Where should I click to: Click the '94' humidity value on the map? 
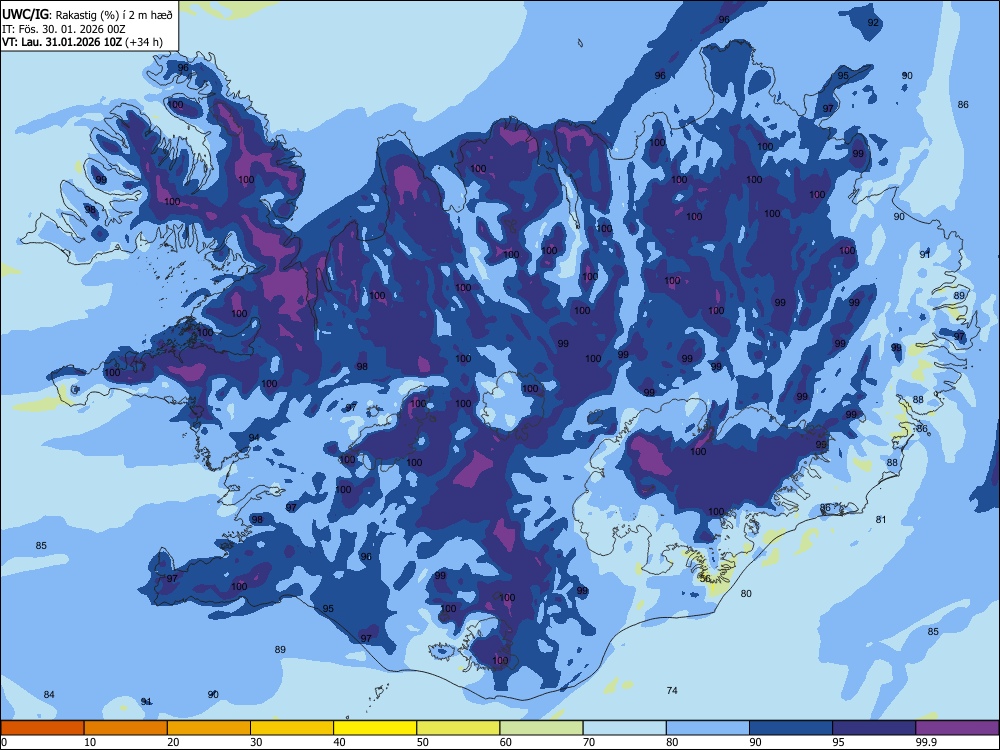[254, 437]
